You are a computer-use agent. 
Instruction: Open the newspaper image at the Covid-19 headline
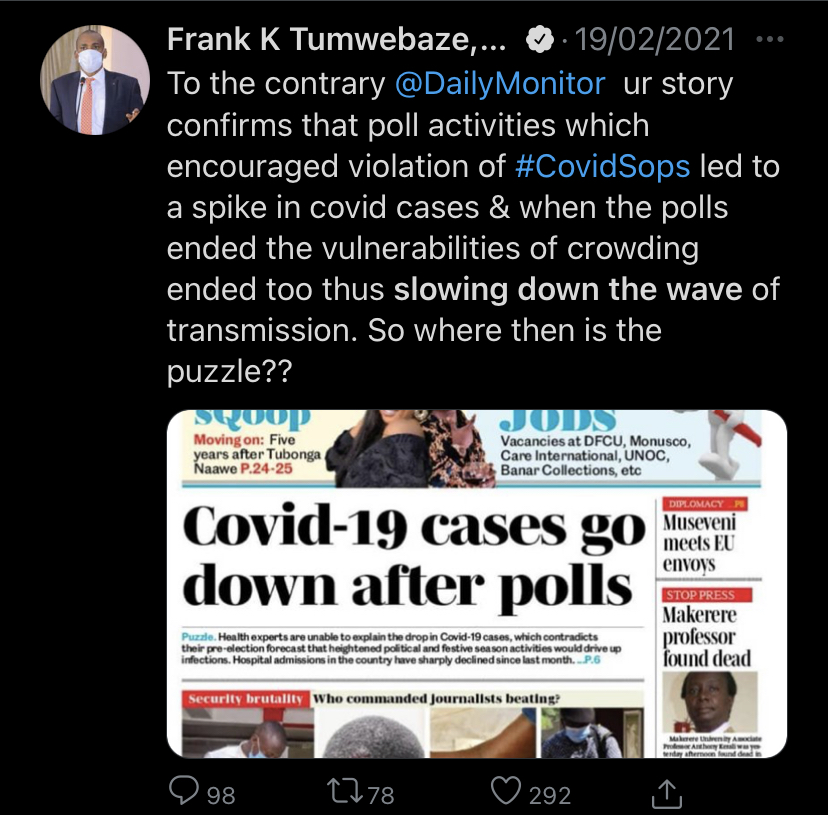[413, 557]
